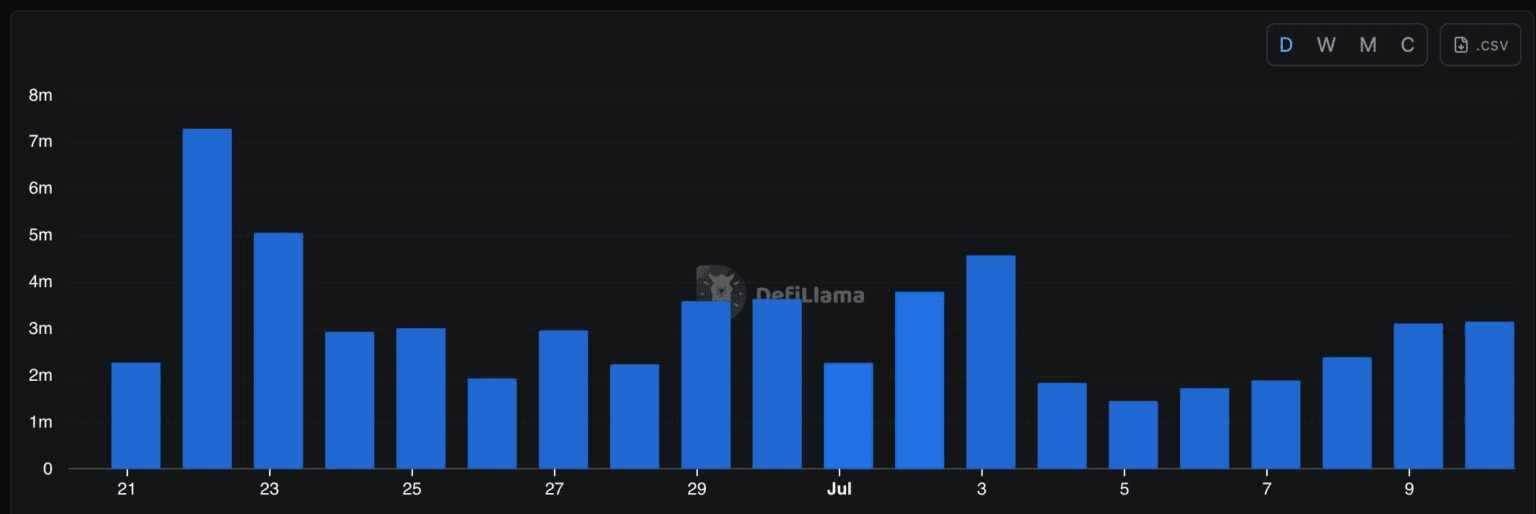Image resolution: width=1536 pixels, height=514 pixels.
Task: Switch chart to weekly W view
Action: coord(1326,45)
